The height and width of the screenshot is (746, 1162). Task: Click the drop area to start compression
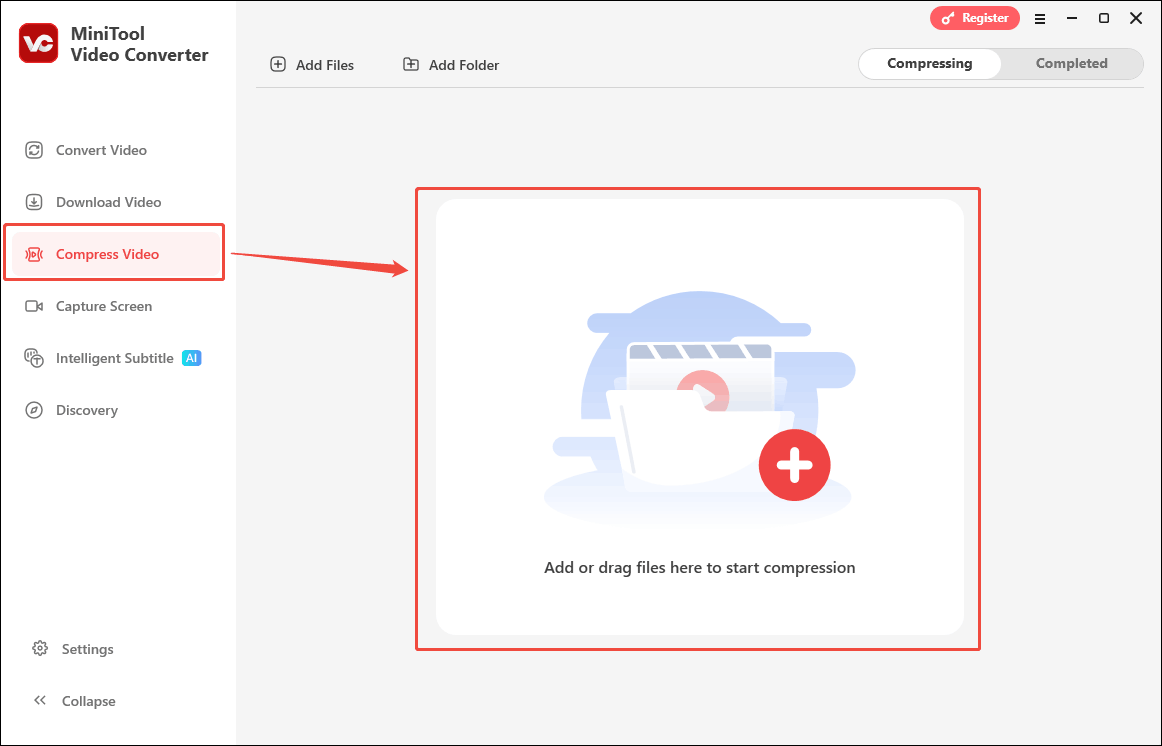click(x=699, y=567)
